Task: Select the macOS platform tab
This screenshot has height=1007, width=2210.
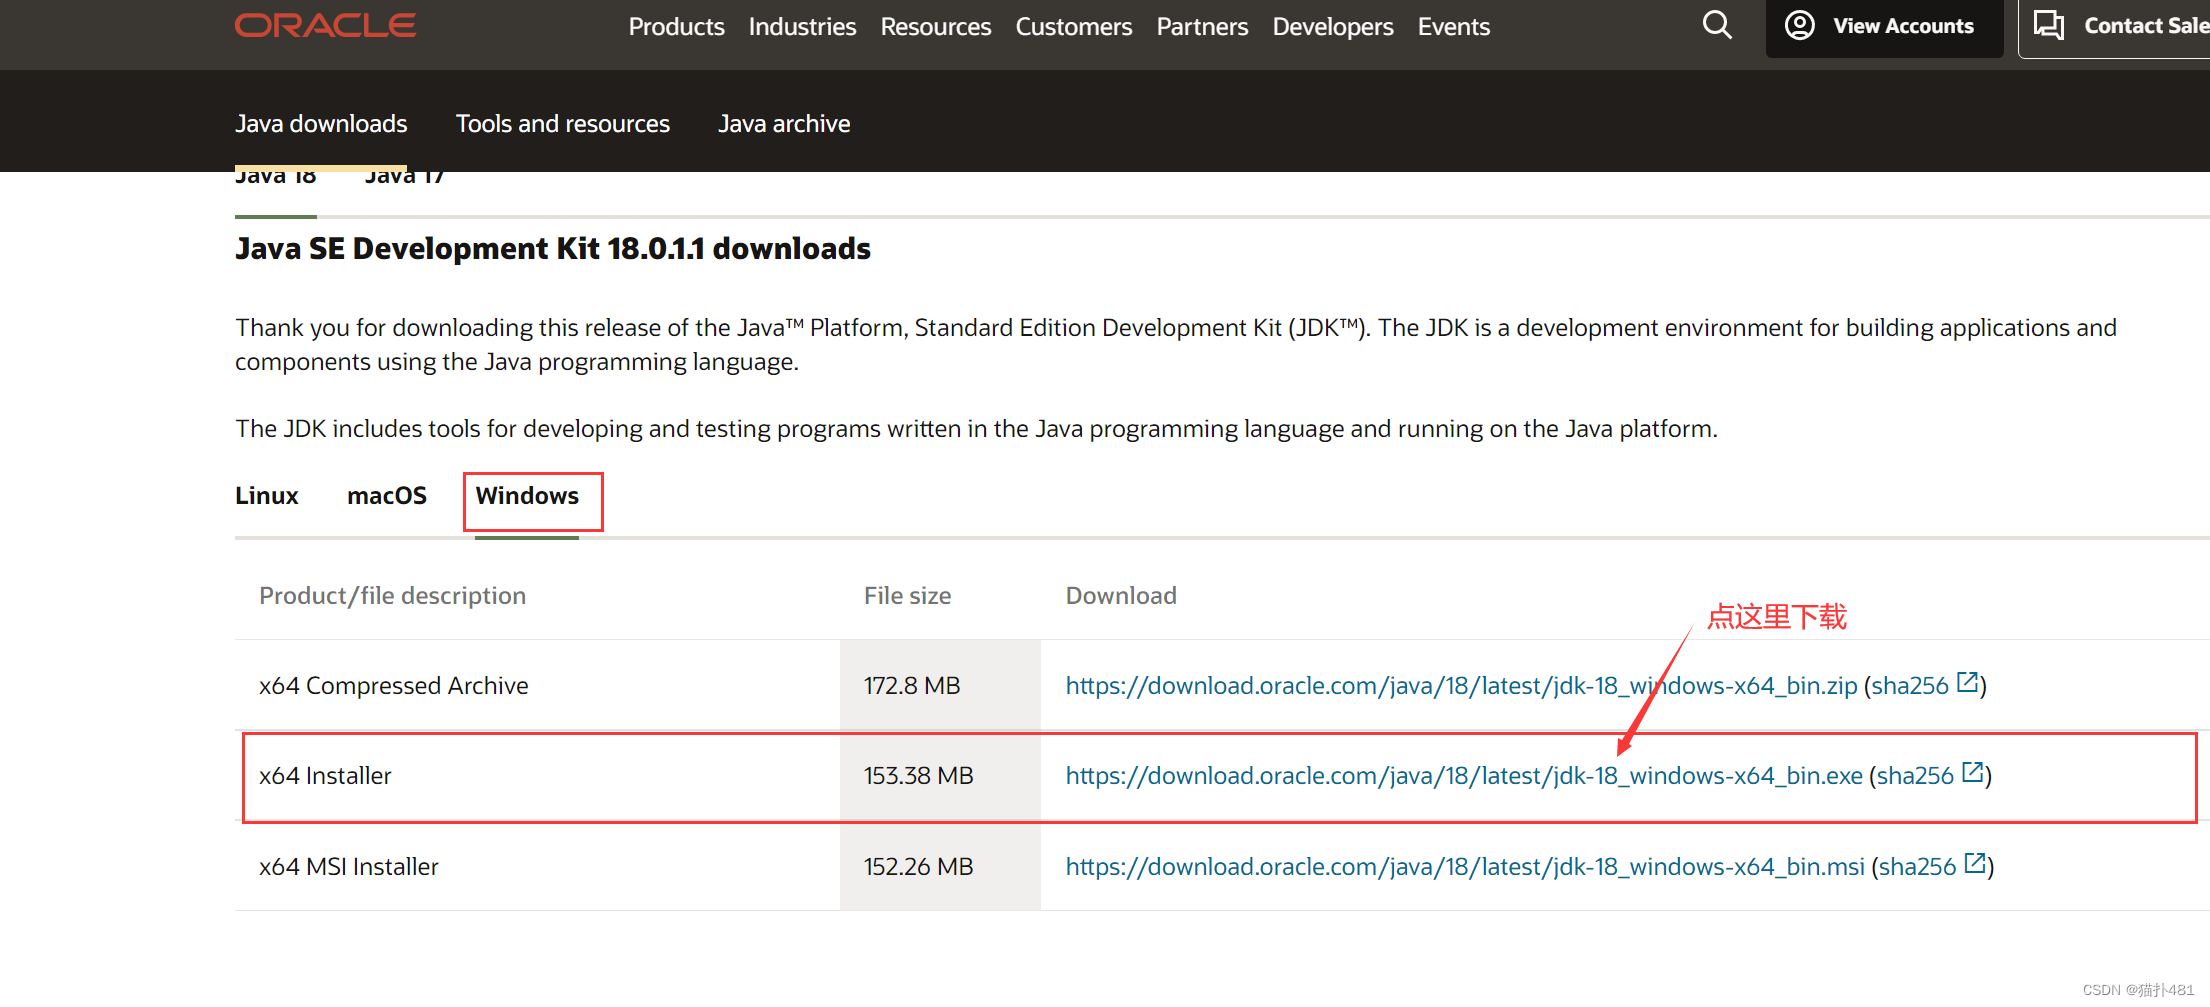Action: (x=387, y=496)
